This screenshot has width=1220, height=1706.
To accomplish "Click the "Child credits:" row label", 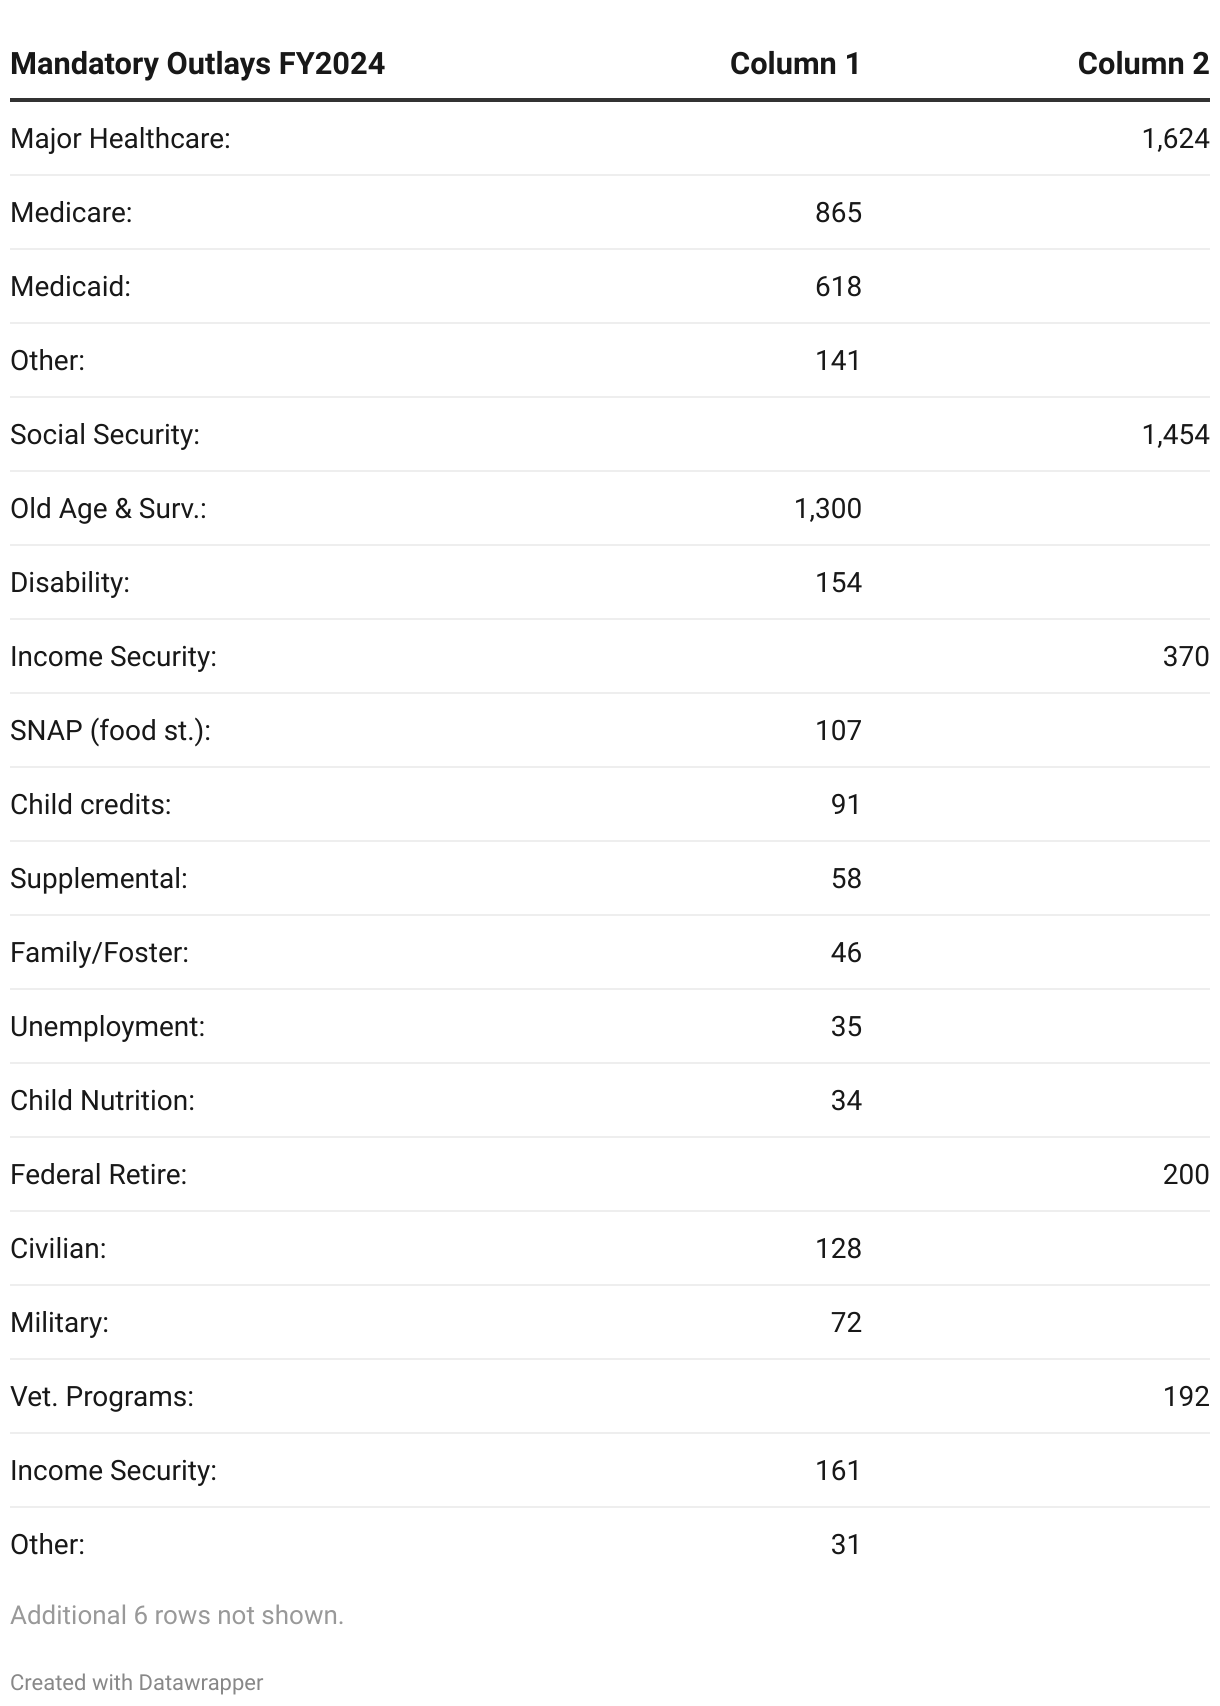I will pos(90,805).
